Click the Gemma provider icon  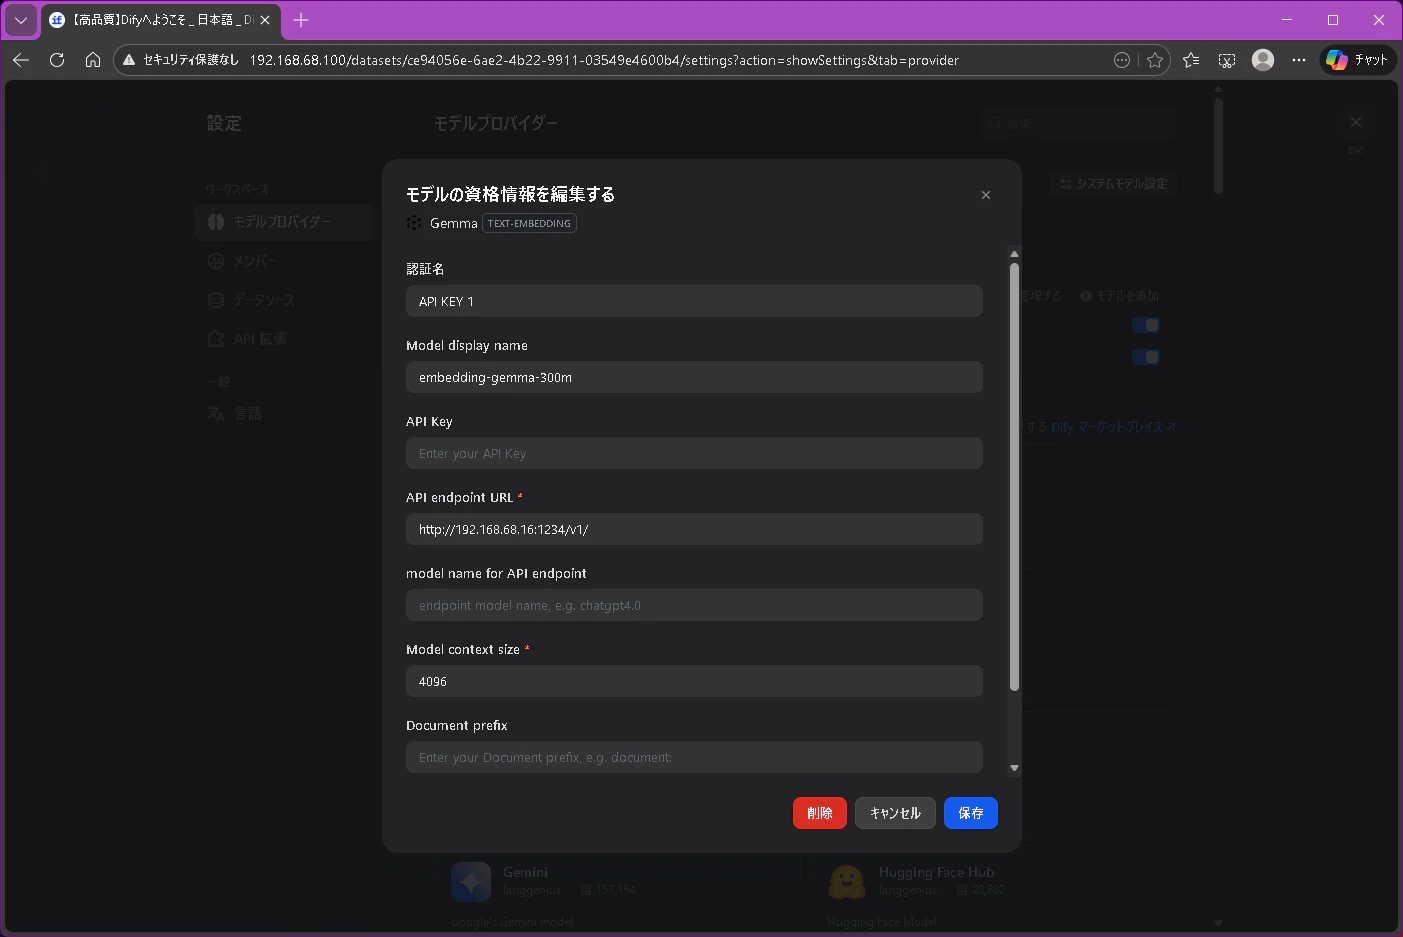point(414,223)
